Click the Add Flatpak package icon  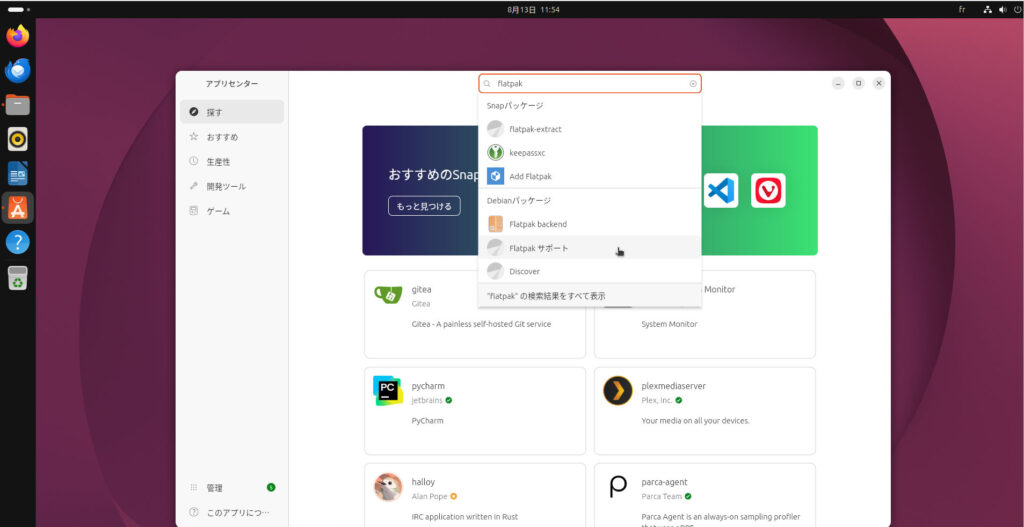[495, 176]
